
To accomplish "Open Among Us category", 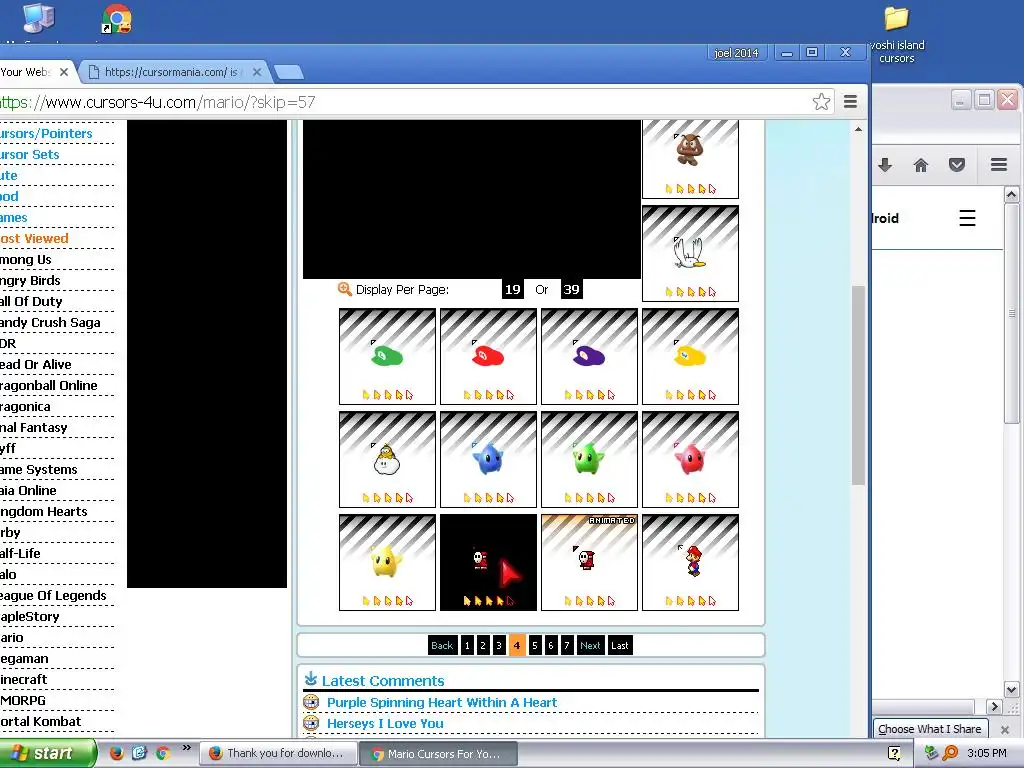I will pos(25,259).
